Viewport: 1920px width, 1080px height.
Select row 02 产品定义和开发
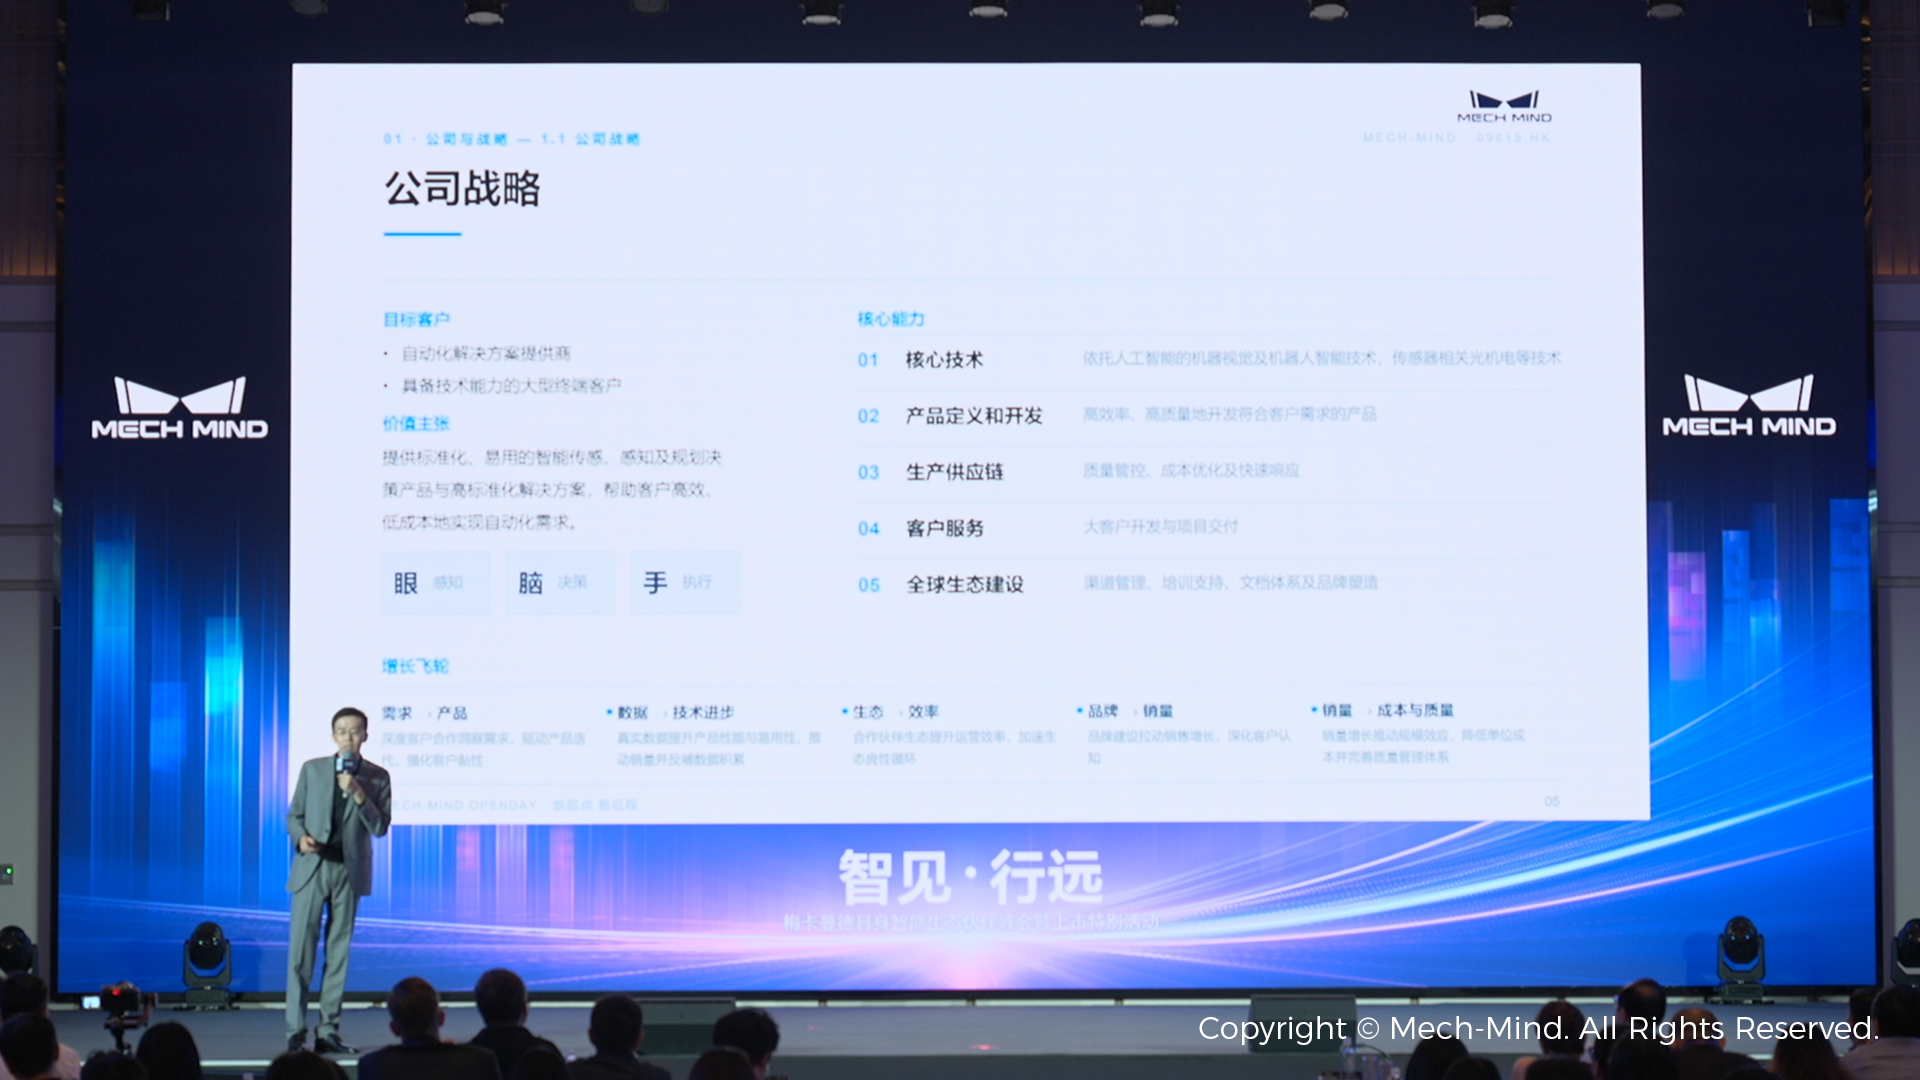point(1208,415)
